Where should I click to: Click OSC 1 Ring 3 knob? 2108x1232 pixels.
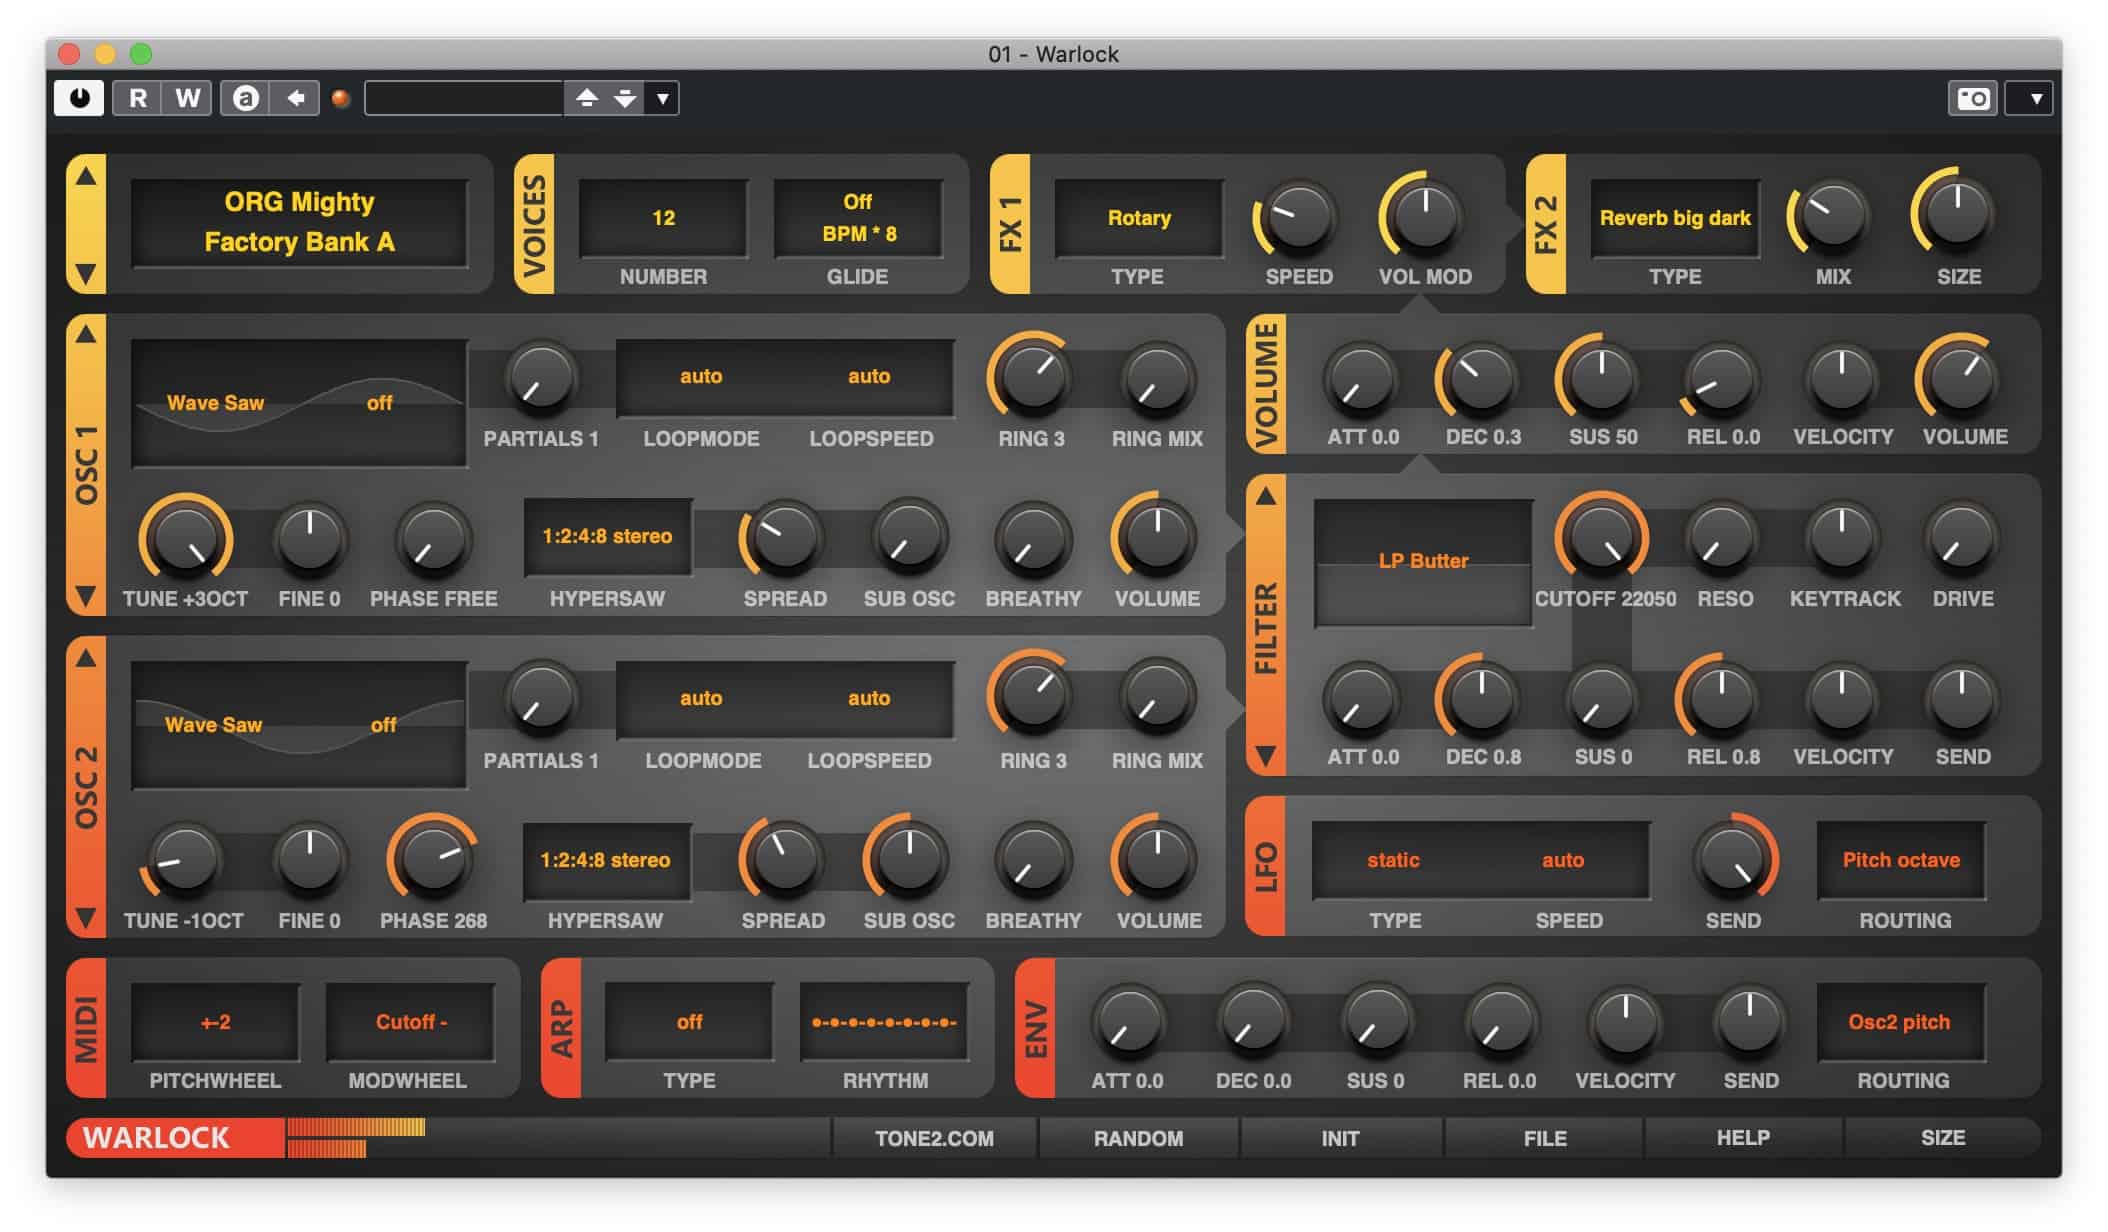click(x=1031, y=378)
